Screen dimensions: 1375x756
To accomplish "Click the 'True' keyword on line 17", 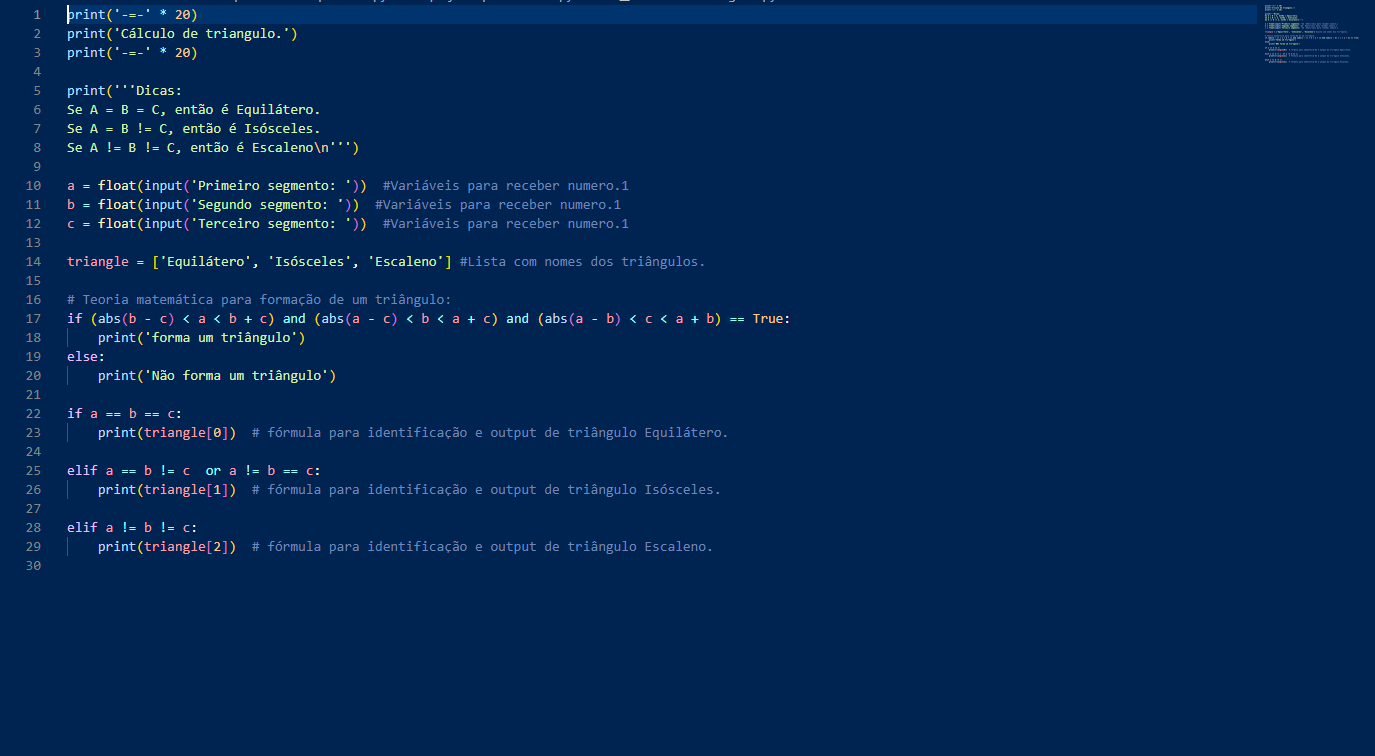I will click(767, 319).
